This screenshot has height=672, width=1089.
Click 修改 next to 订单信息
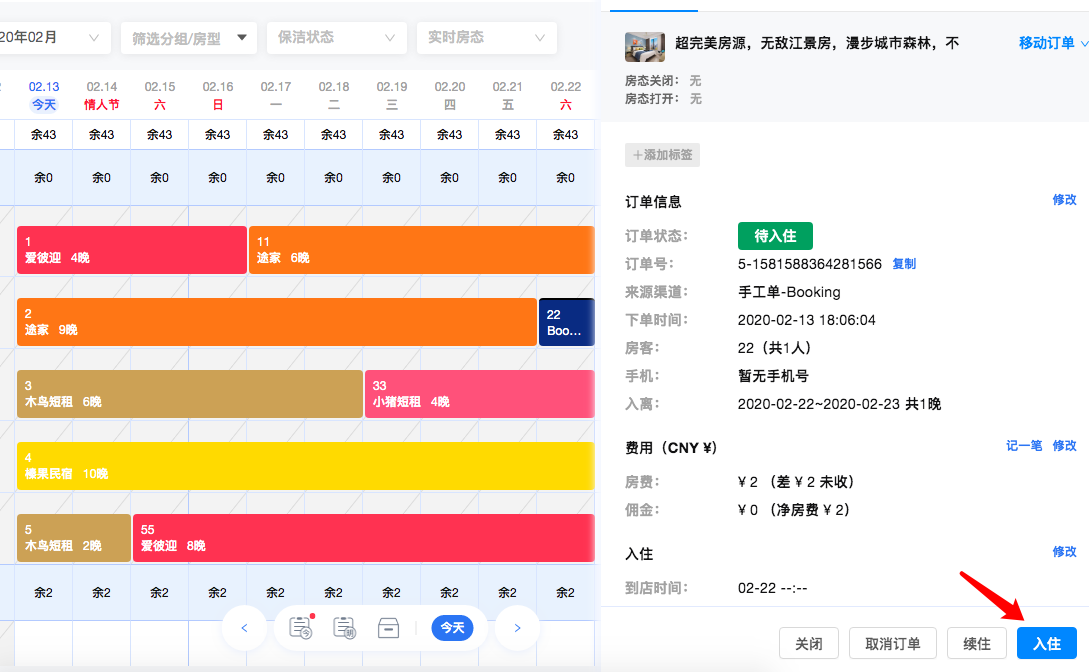(1064, 200)
